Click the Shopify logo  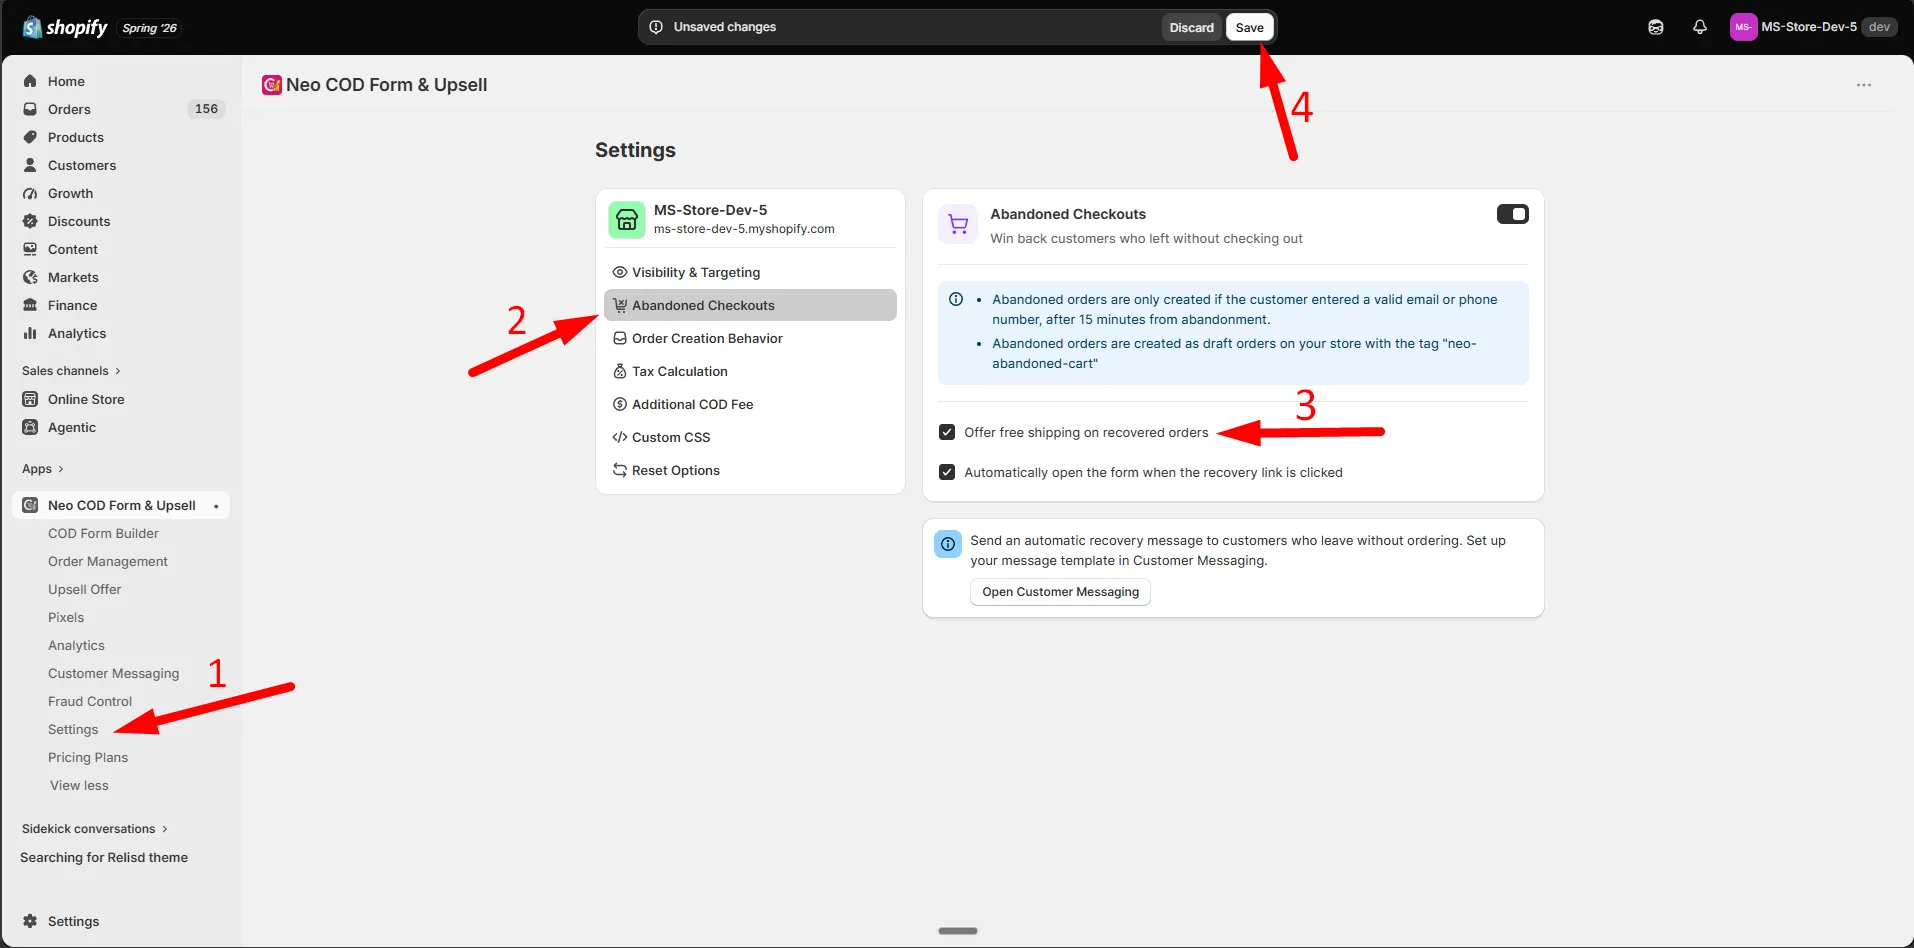(x=65, y=27)
